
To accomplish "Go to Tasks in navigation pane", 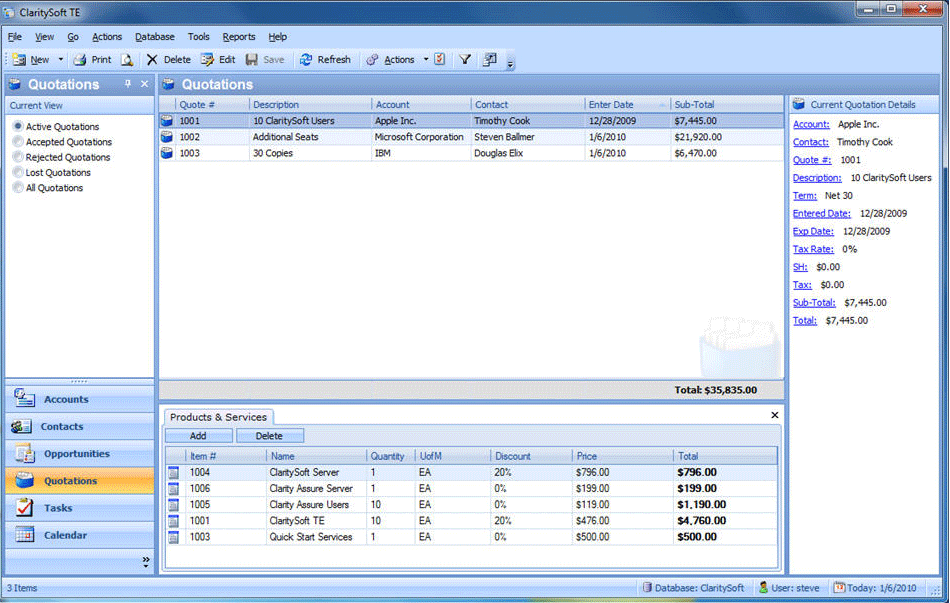I will [x=80, y=508].
